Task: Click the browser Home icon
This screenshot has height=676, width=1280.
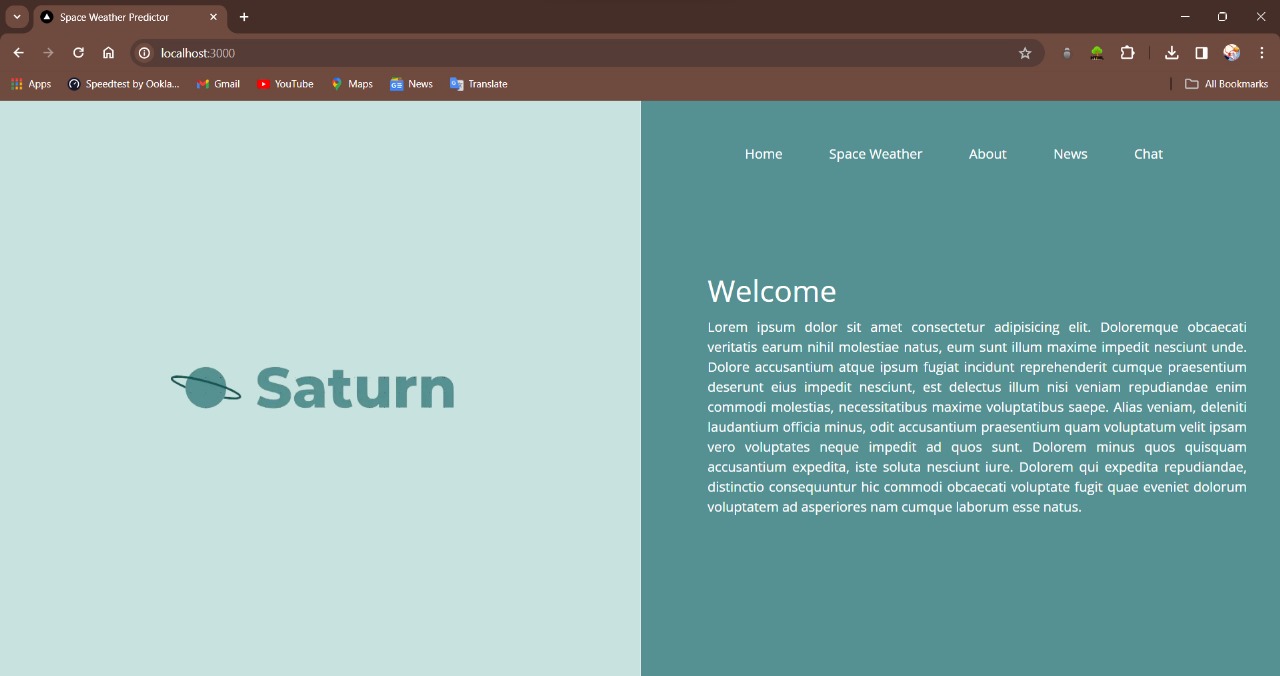Action: (108, 52)
